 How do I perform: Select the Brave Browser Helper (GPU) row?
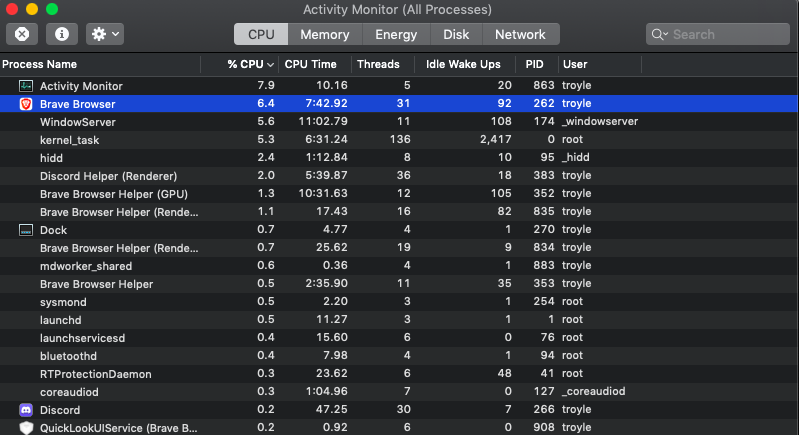click(399, 194)
